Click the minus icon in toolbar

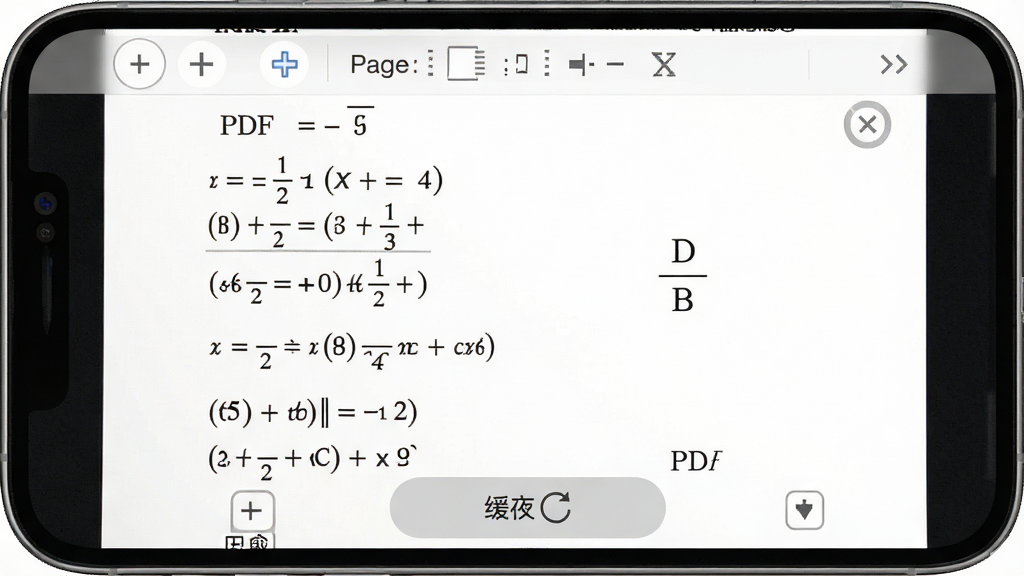[x=615, y=64]
